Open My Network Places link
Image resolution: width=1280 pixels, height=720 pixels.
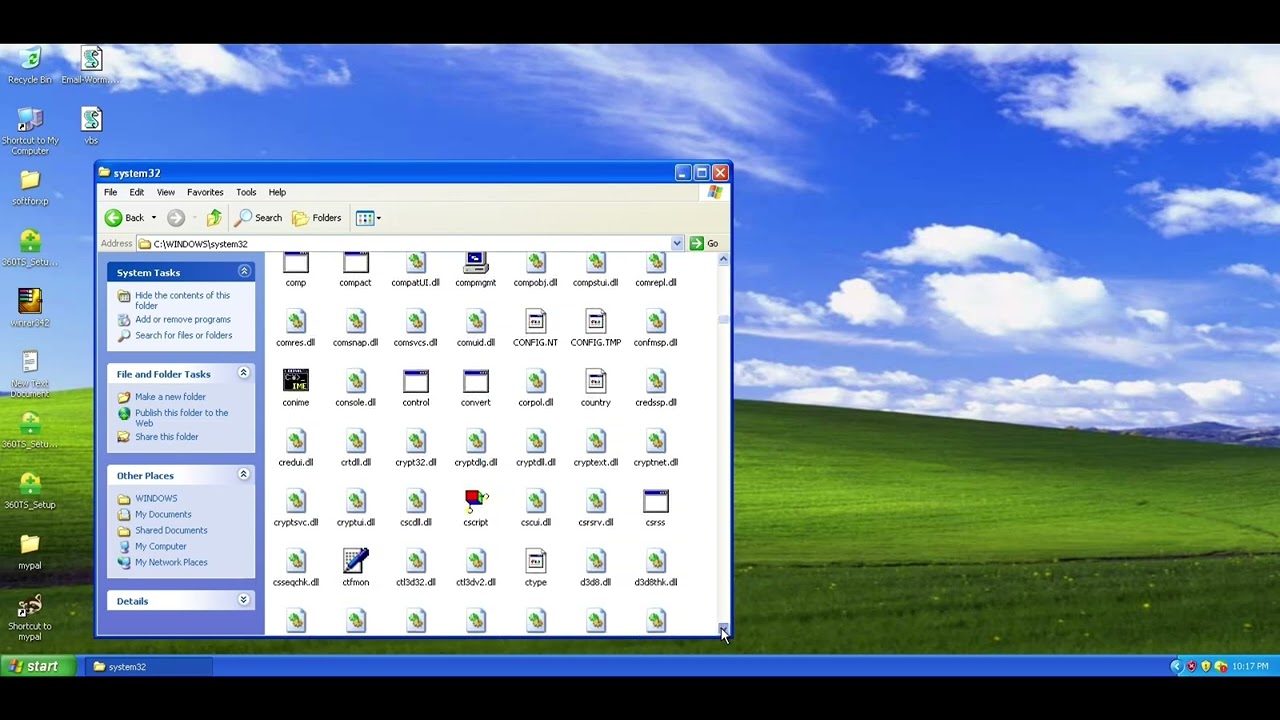tap(171, 563)
